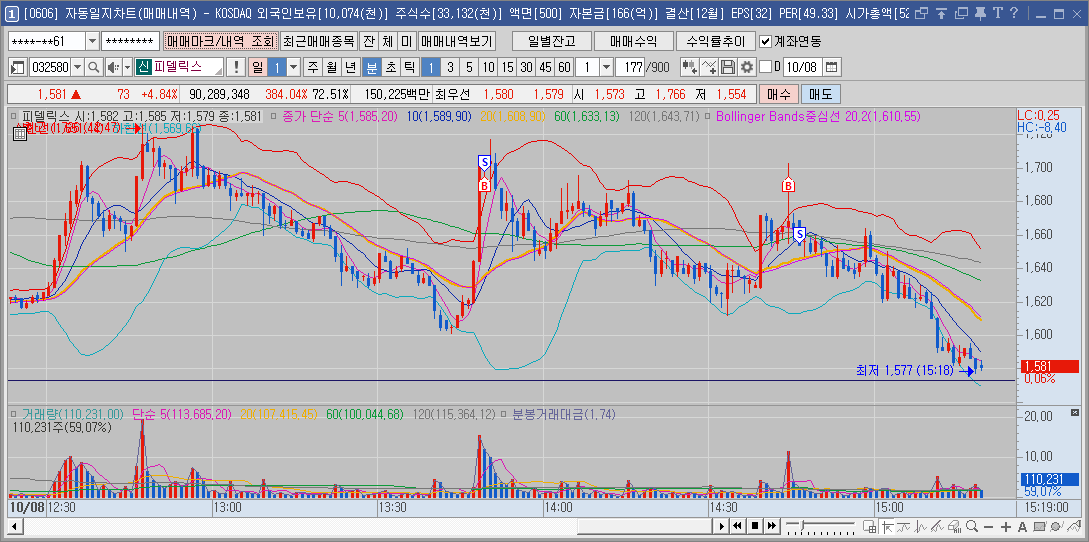The width and height of the screenshot is (1089, 542).
Task: Click the play button below chart
Action: (x=722, y=526)
